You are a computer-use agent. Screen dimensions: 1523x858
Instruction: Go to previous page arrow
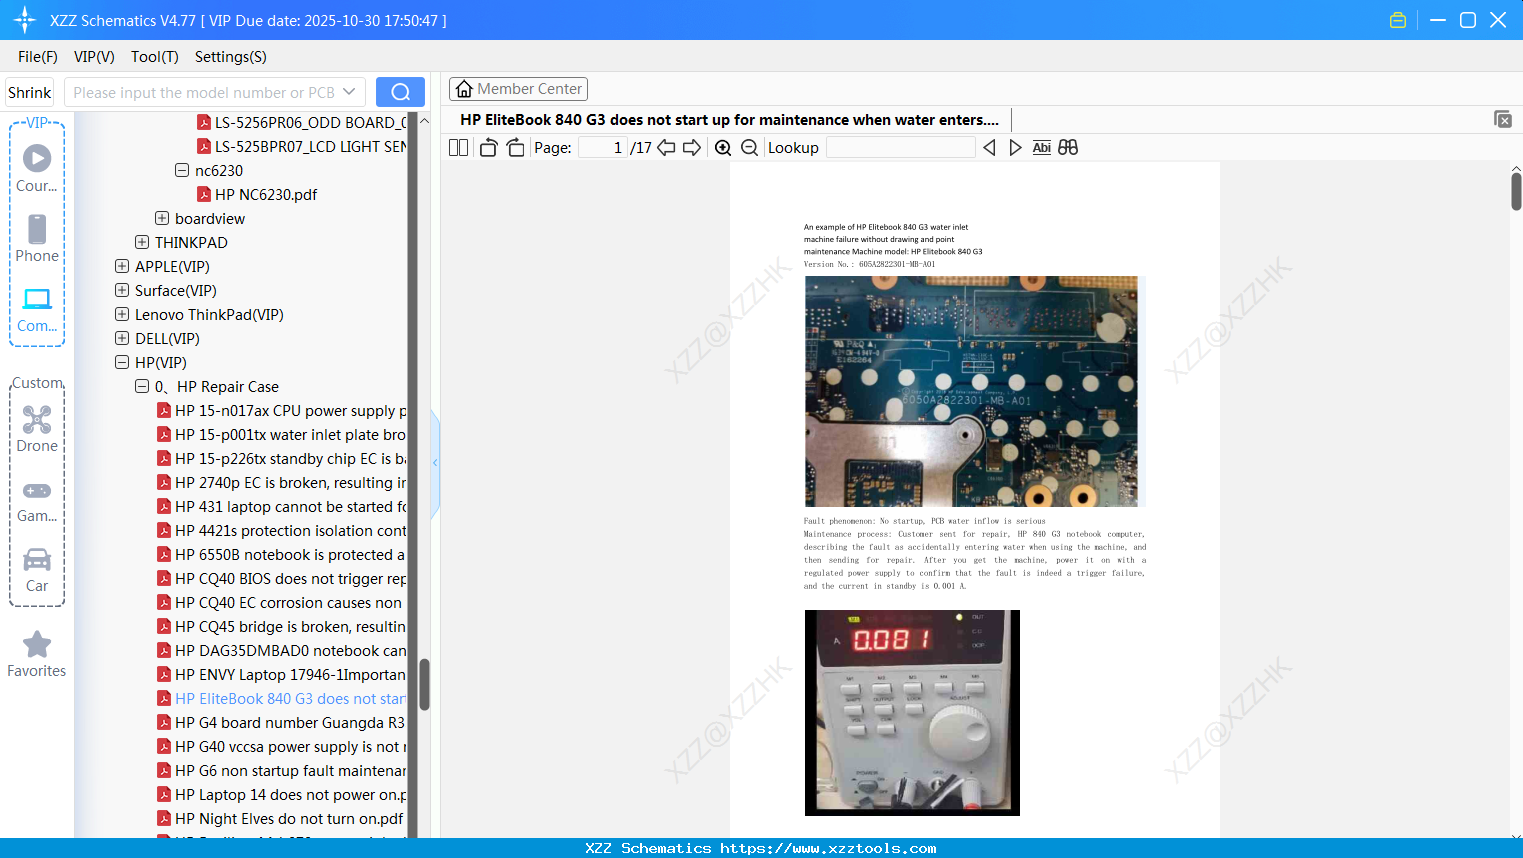tap(666, 148)
